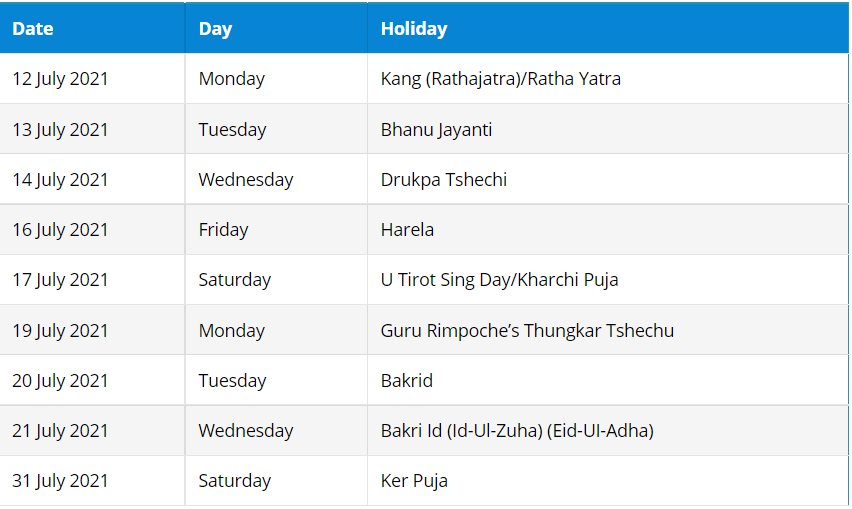Select the U Tirot Sing Day/Kharchi Puja entry

pos(499,280)
